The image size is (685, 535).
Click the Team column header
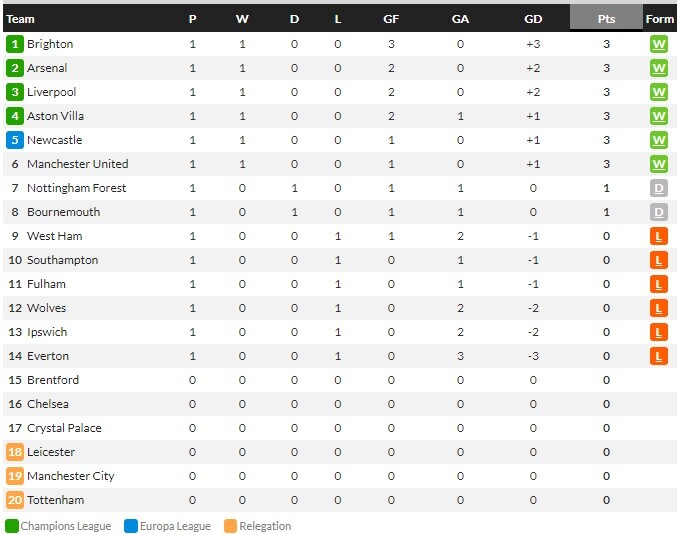pos(20,19)
